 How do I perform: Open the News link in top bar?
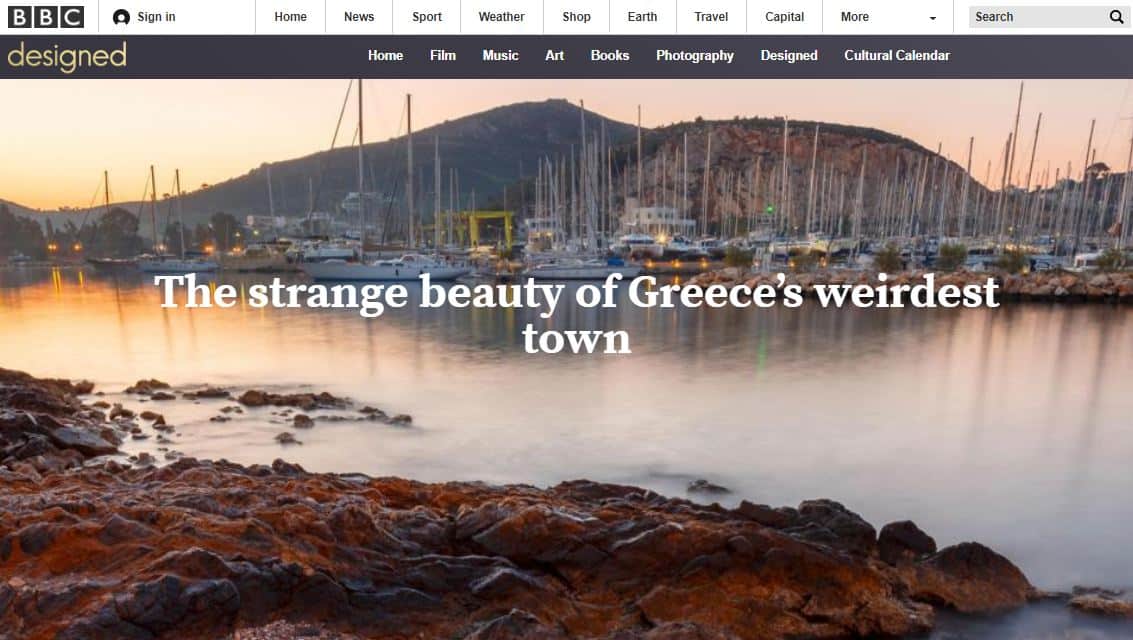pyautogui.click(x=359, y=17)
